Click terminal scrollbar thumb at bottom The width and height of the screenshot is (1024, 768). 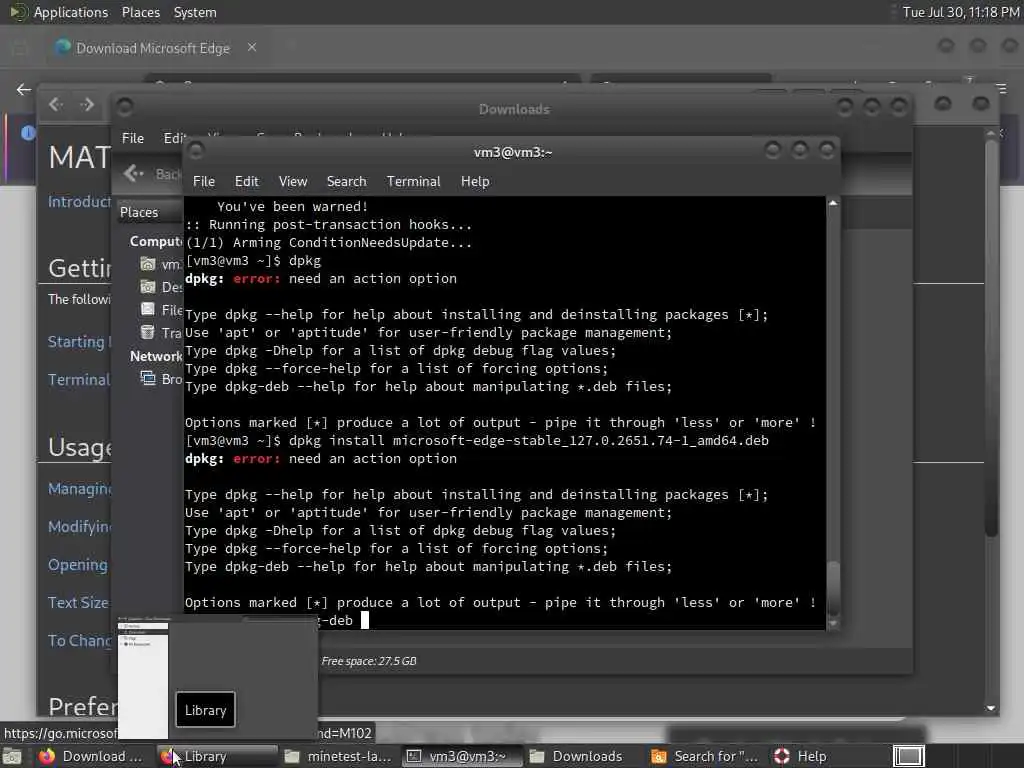833,588
